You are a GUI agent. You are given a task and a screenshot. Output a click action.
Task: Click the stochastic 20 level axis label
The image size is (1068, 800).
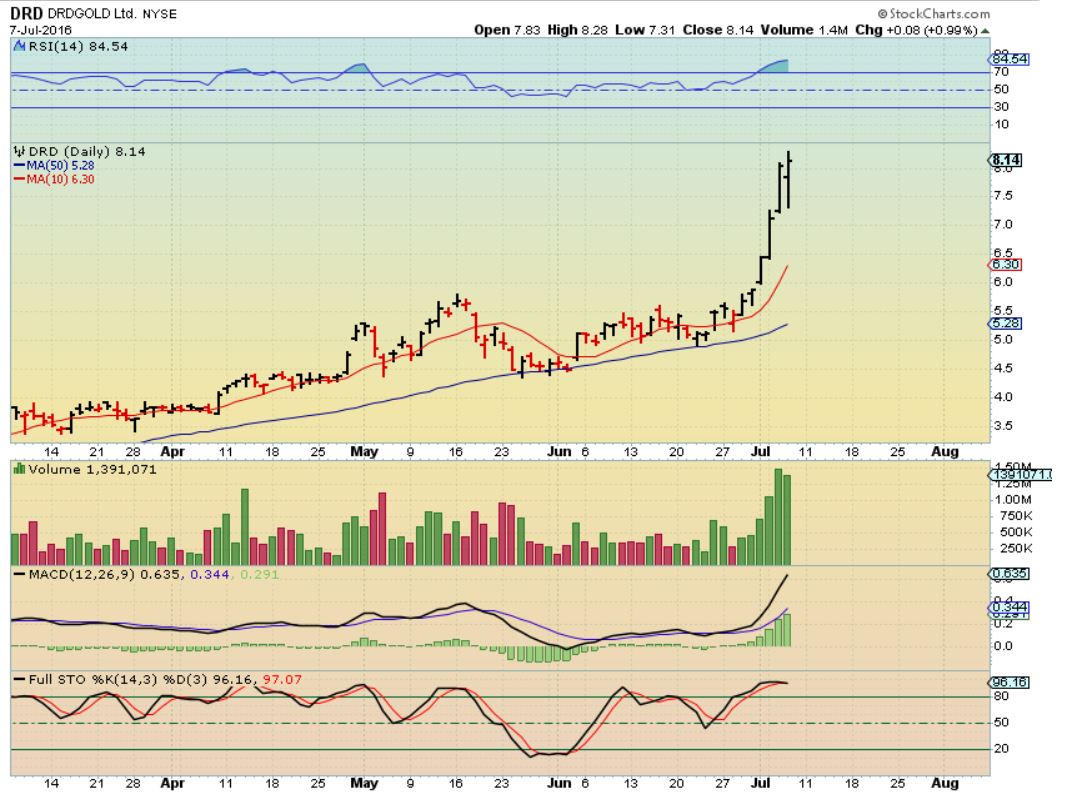tap(1001, 749)
